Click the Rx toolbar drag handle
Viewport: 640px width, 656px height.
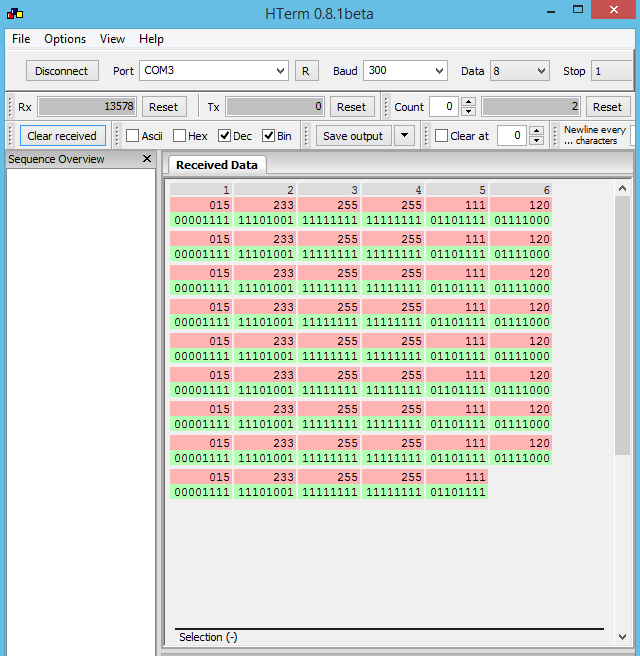[x=10, y=107]
